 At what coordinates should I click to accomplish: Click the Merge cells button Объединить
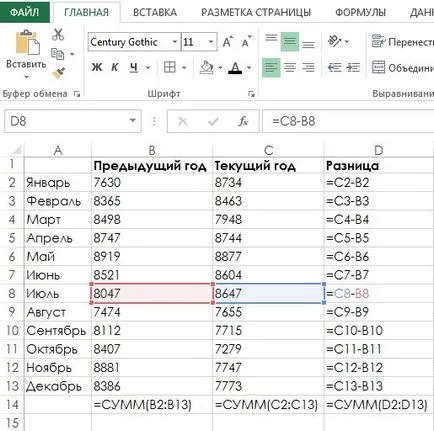403,68
